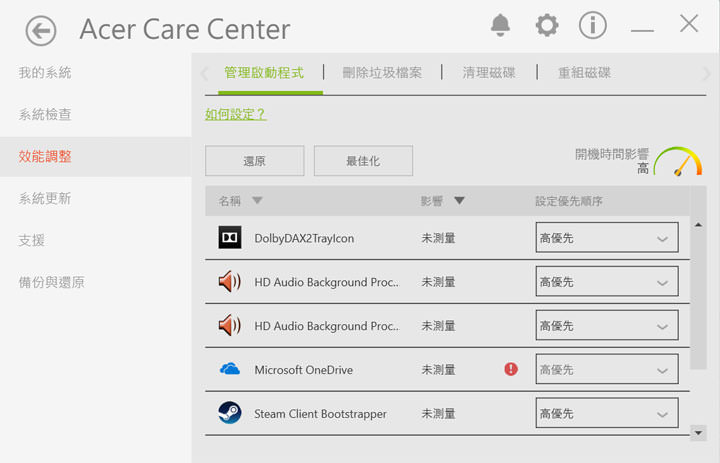Sort by 名稱 column arrow
The width and height of the screenshot is (720, 463).
[x=257, y=201]
